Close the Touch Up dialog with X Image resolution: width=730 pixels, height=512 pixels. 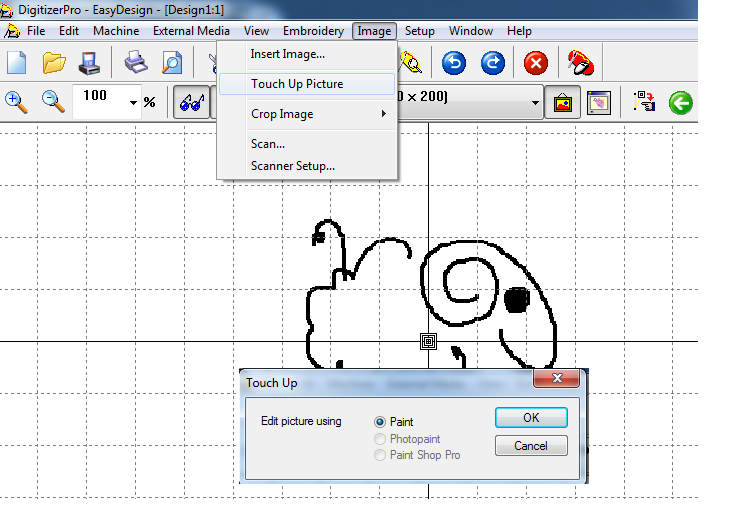click(556, 378)
